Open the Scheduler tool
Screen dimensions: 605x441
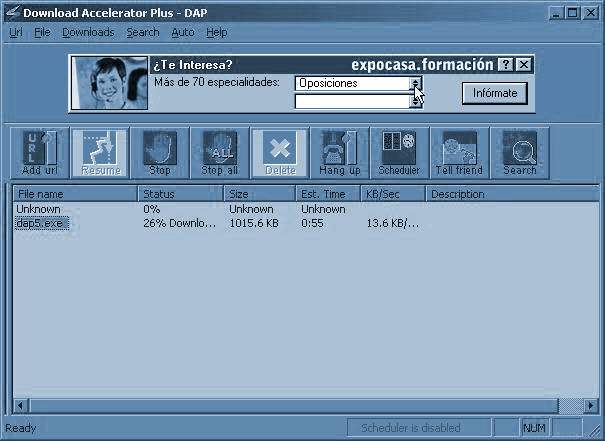(x=399, y=153)
